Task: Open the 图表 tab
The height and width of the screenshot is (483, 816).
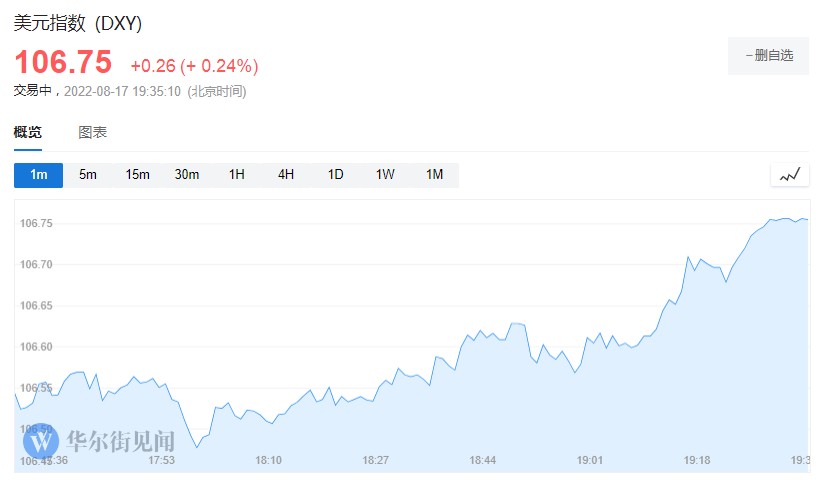Action: [93, 132]
